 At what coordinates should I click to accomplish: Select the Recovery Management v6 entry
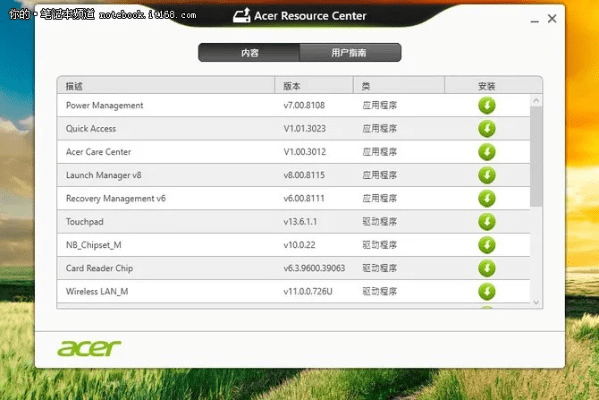tap(116, 199)
